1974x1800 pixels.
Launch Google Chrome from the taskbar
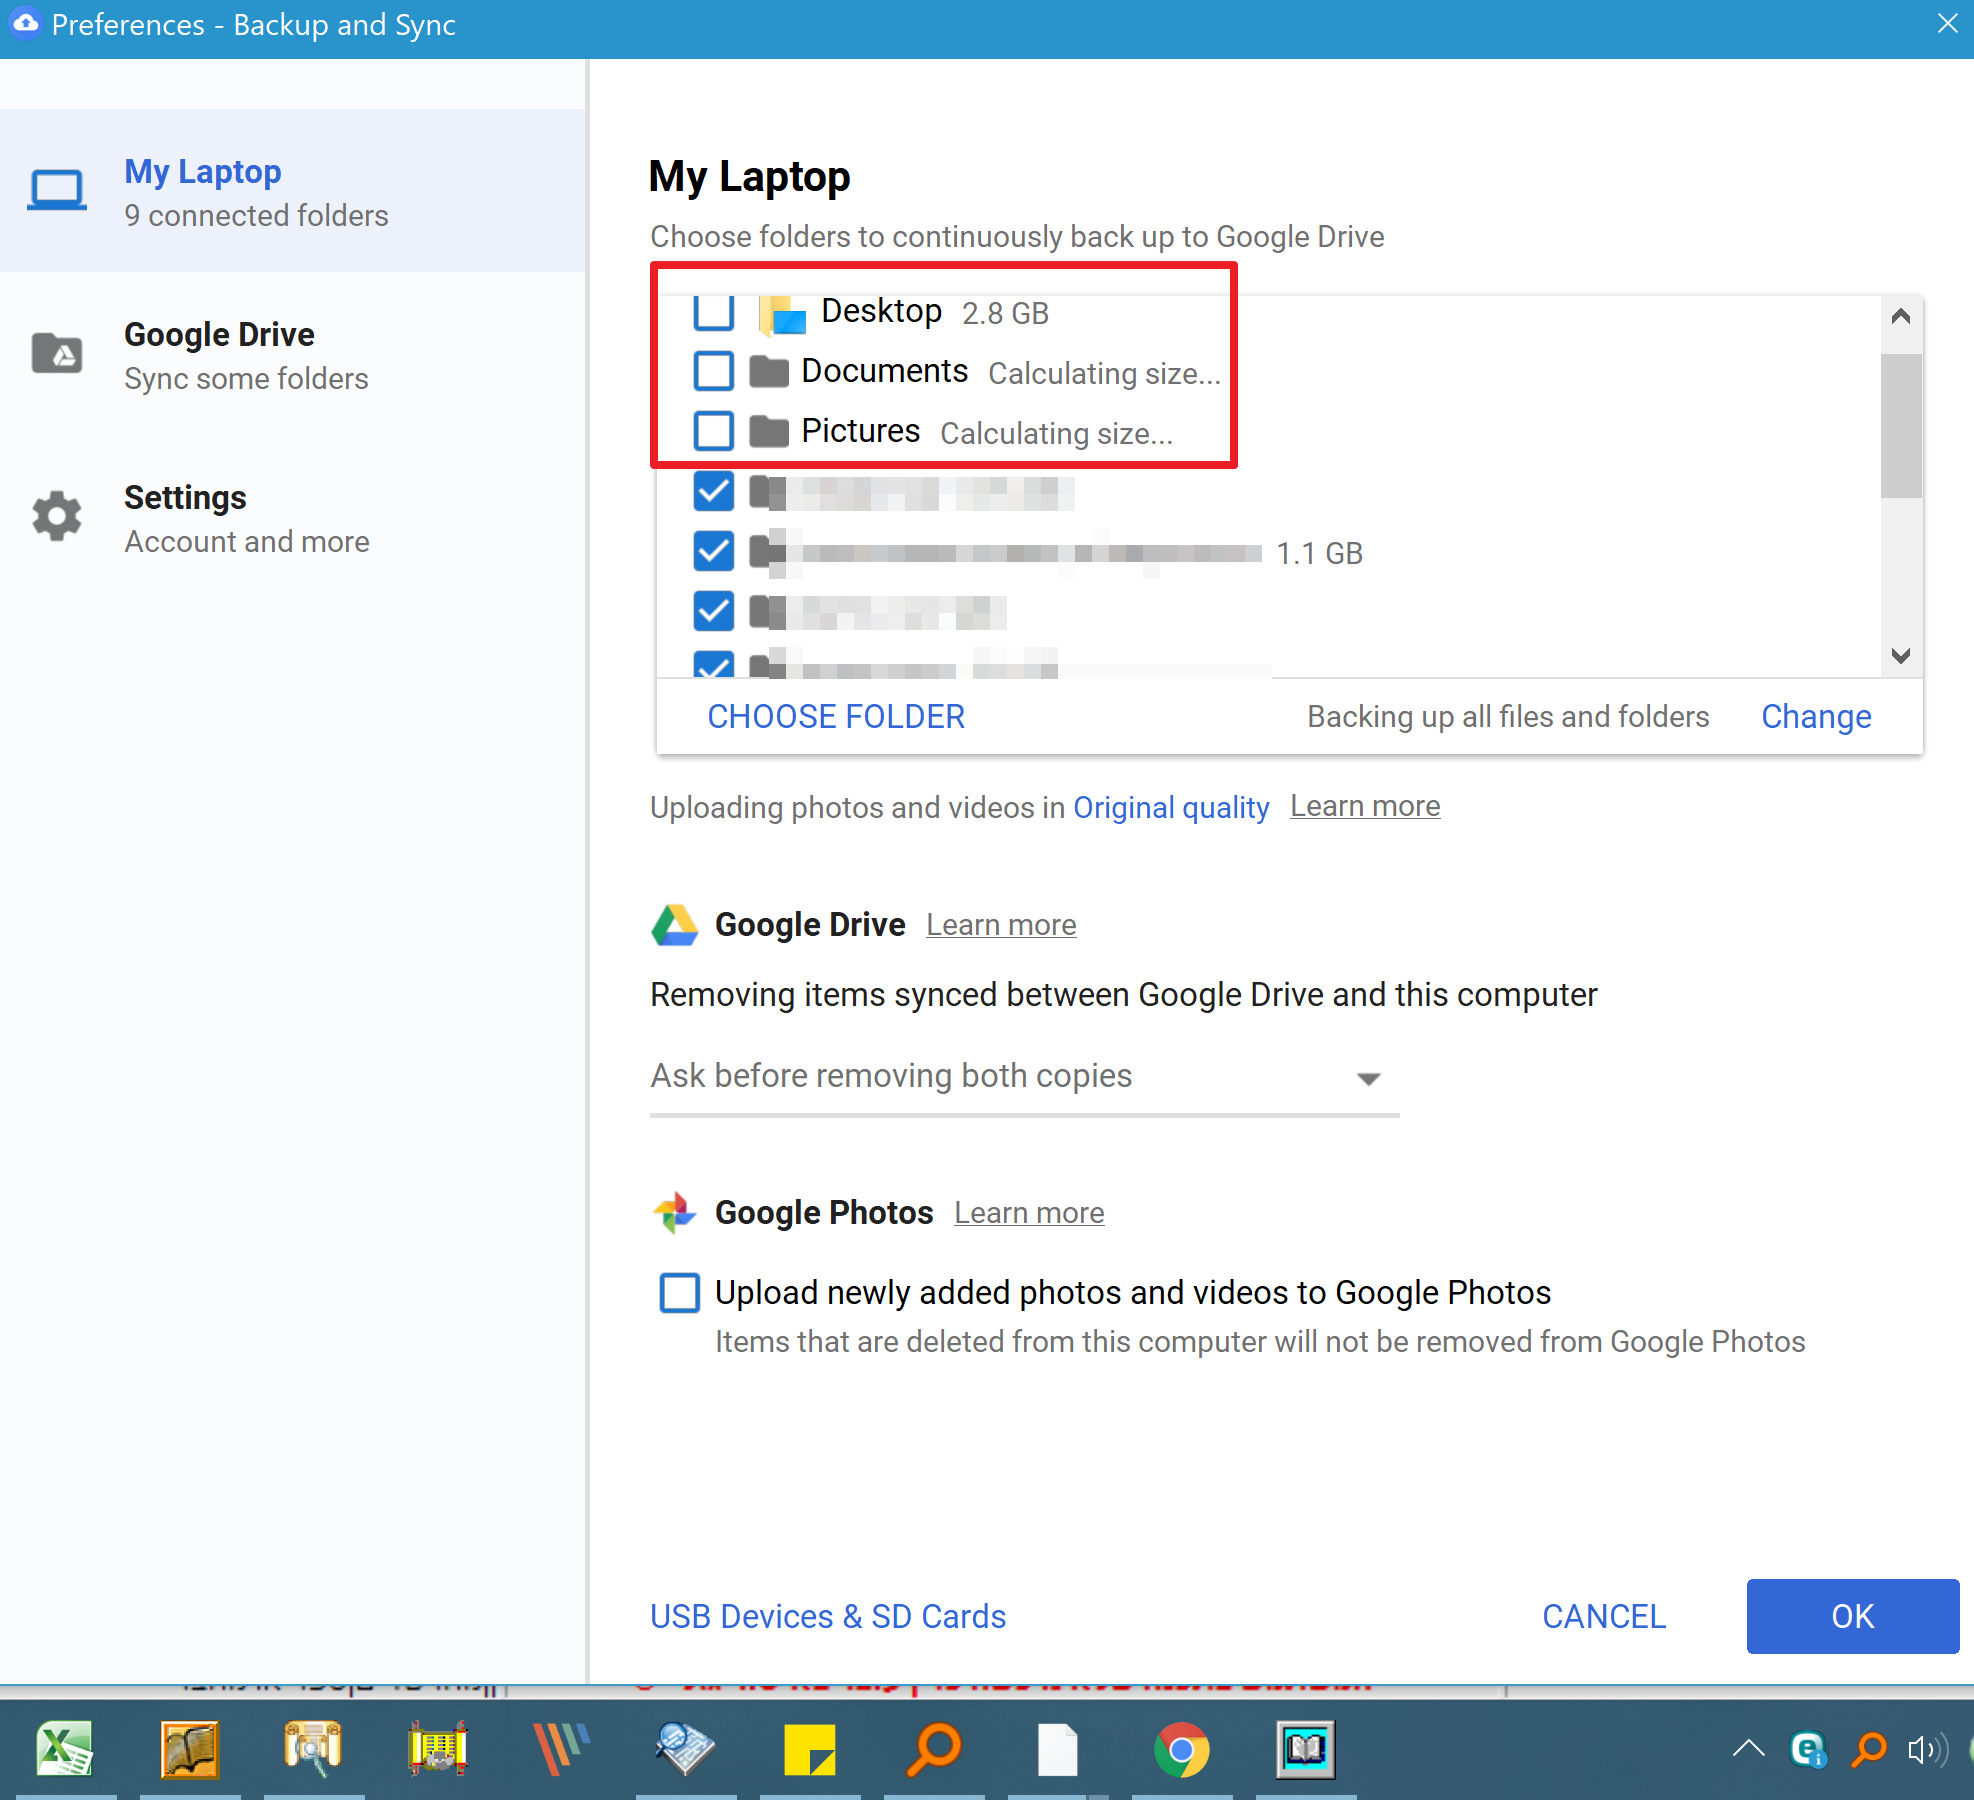click(1181, 1749)
